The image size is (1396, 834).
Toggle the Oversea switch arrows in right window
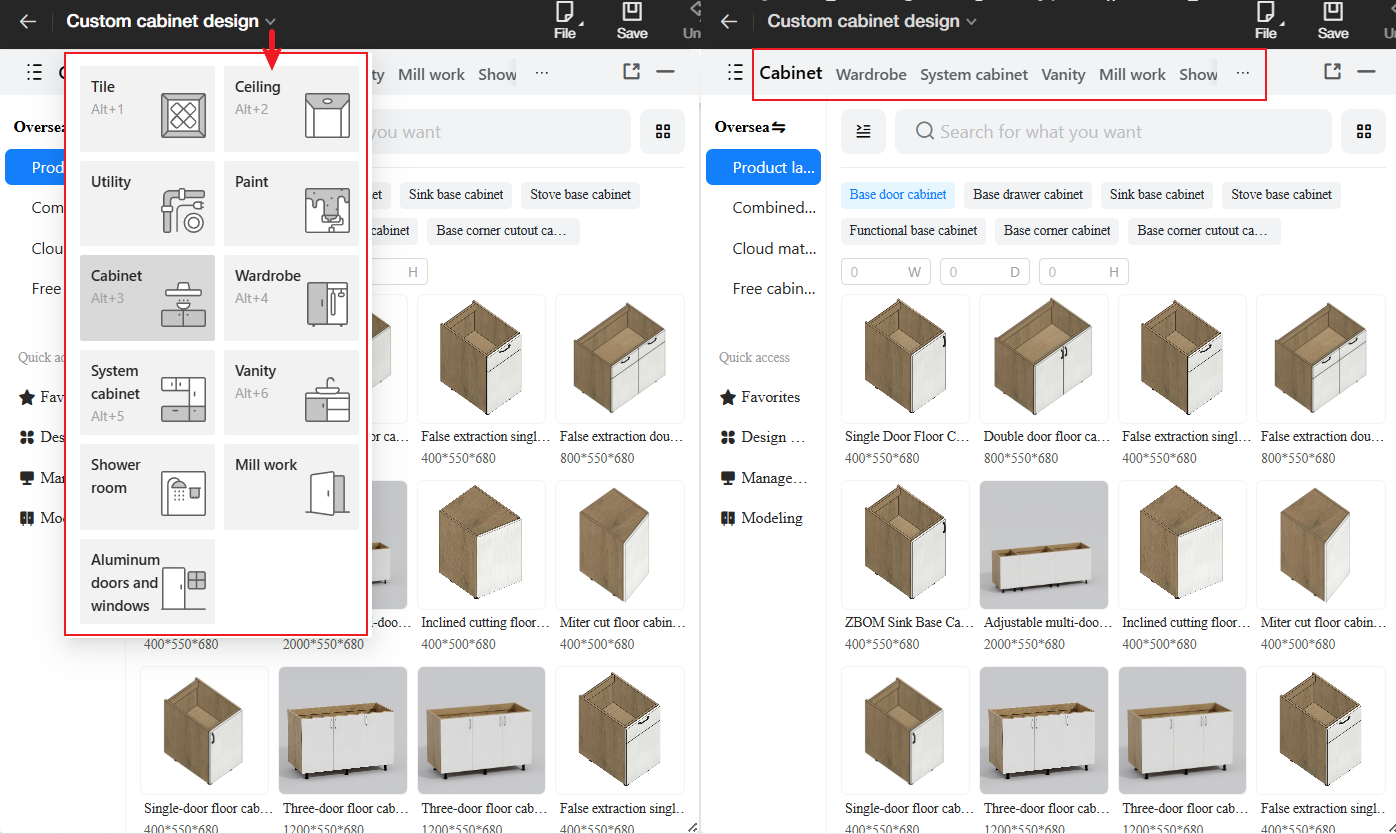779,127
